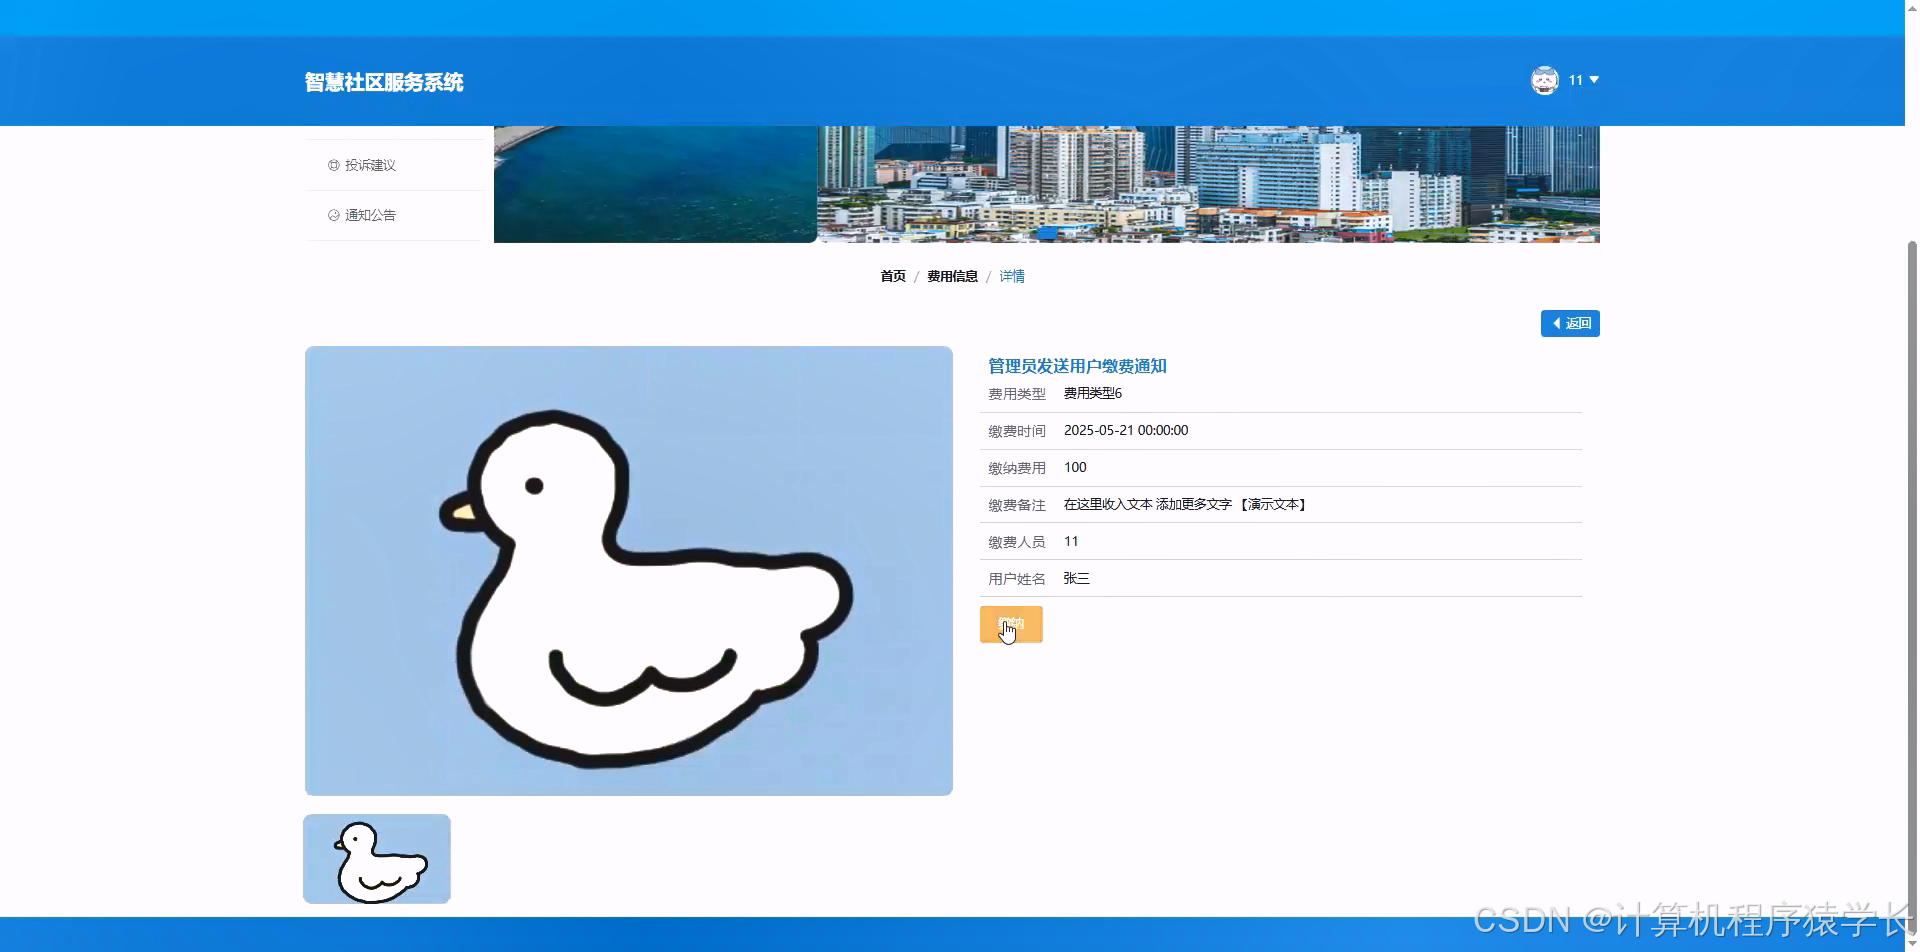Click the 智慧社区服务系统 logo text
This screenshot has height=952, width=1920.
pyautogui.click(x=383, y=82)
